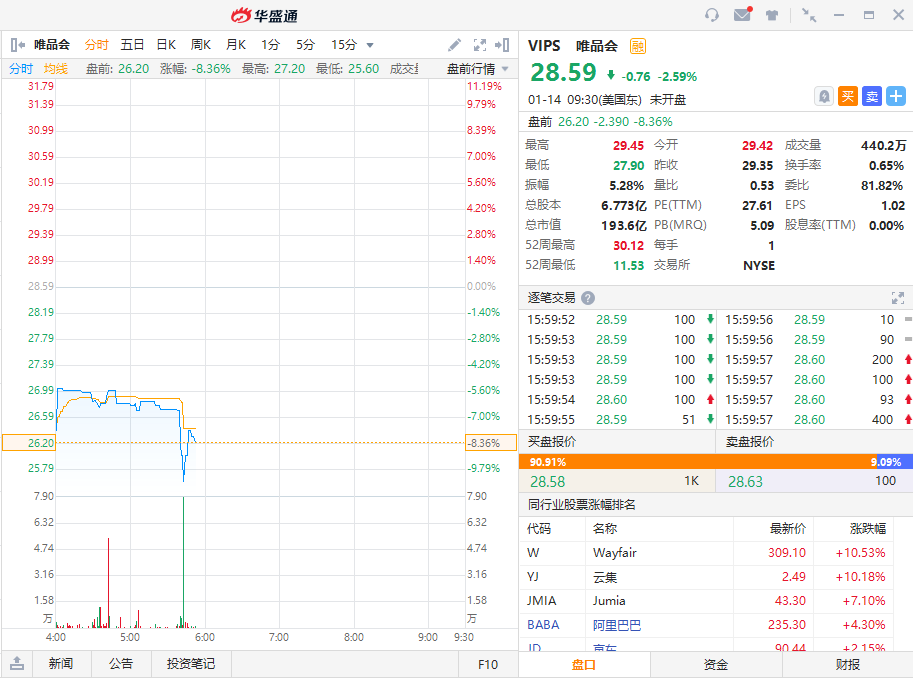Click the bid price 28.58
This screenshot has height=678, width=913.
click(x=547, y=482)
